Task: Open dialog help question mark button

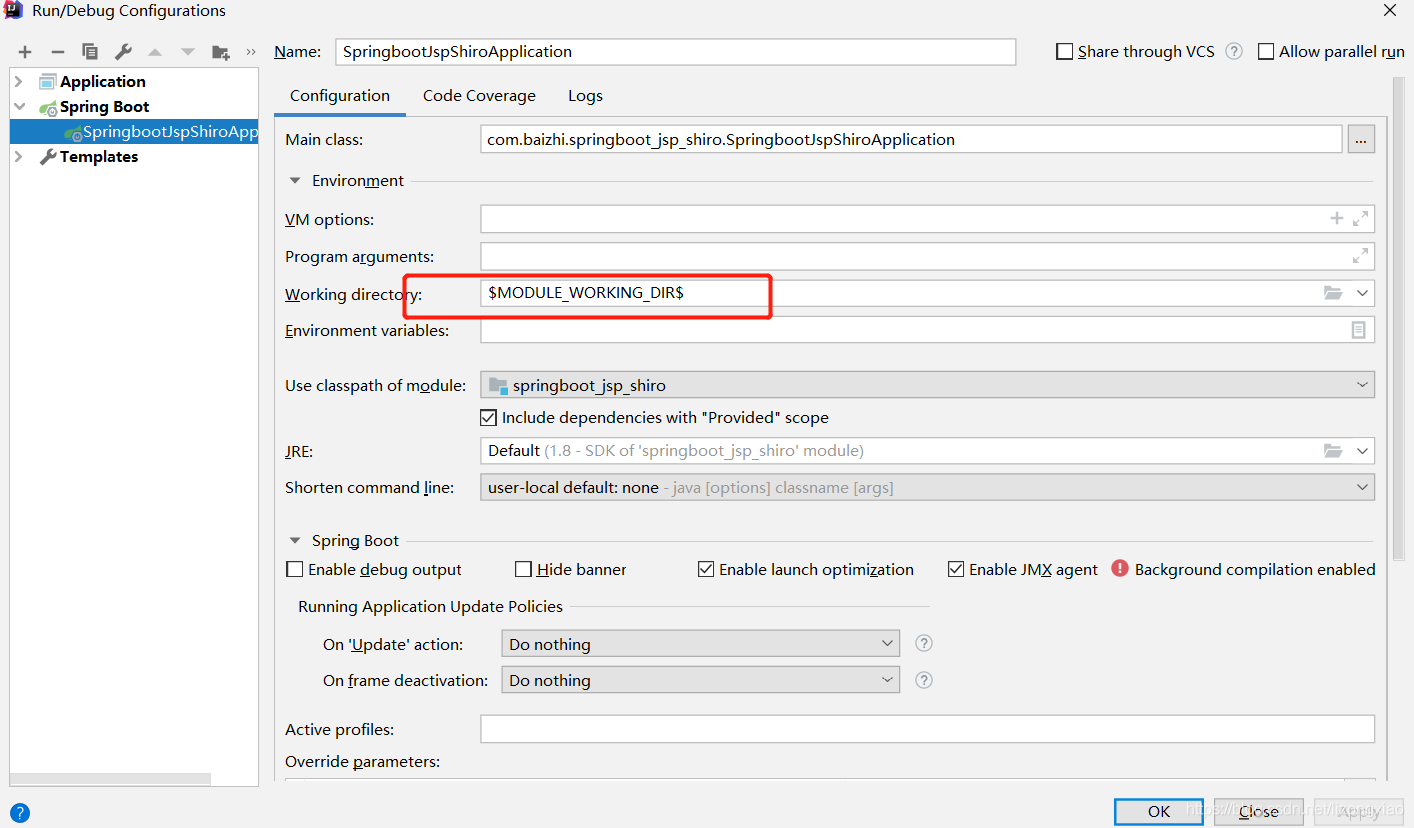Action: point(20,813)
